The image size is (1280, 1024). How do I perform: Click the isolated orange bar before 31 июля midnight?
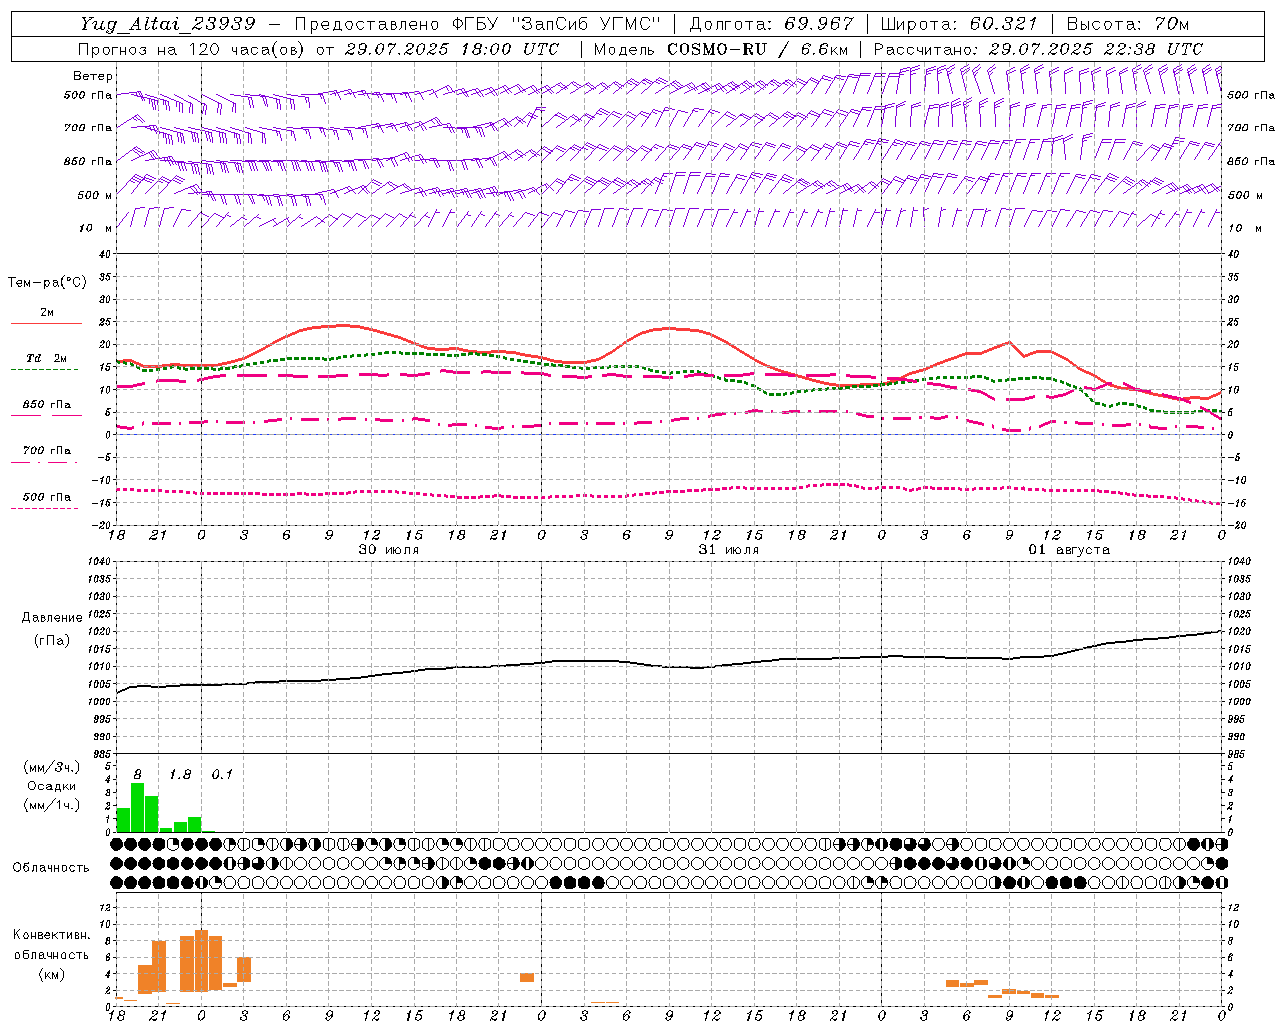click(527, 978)
